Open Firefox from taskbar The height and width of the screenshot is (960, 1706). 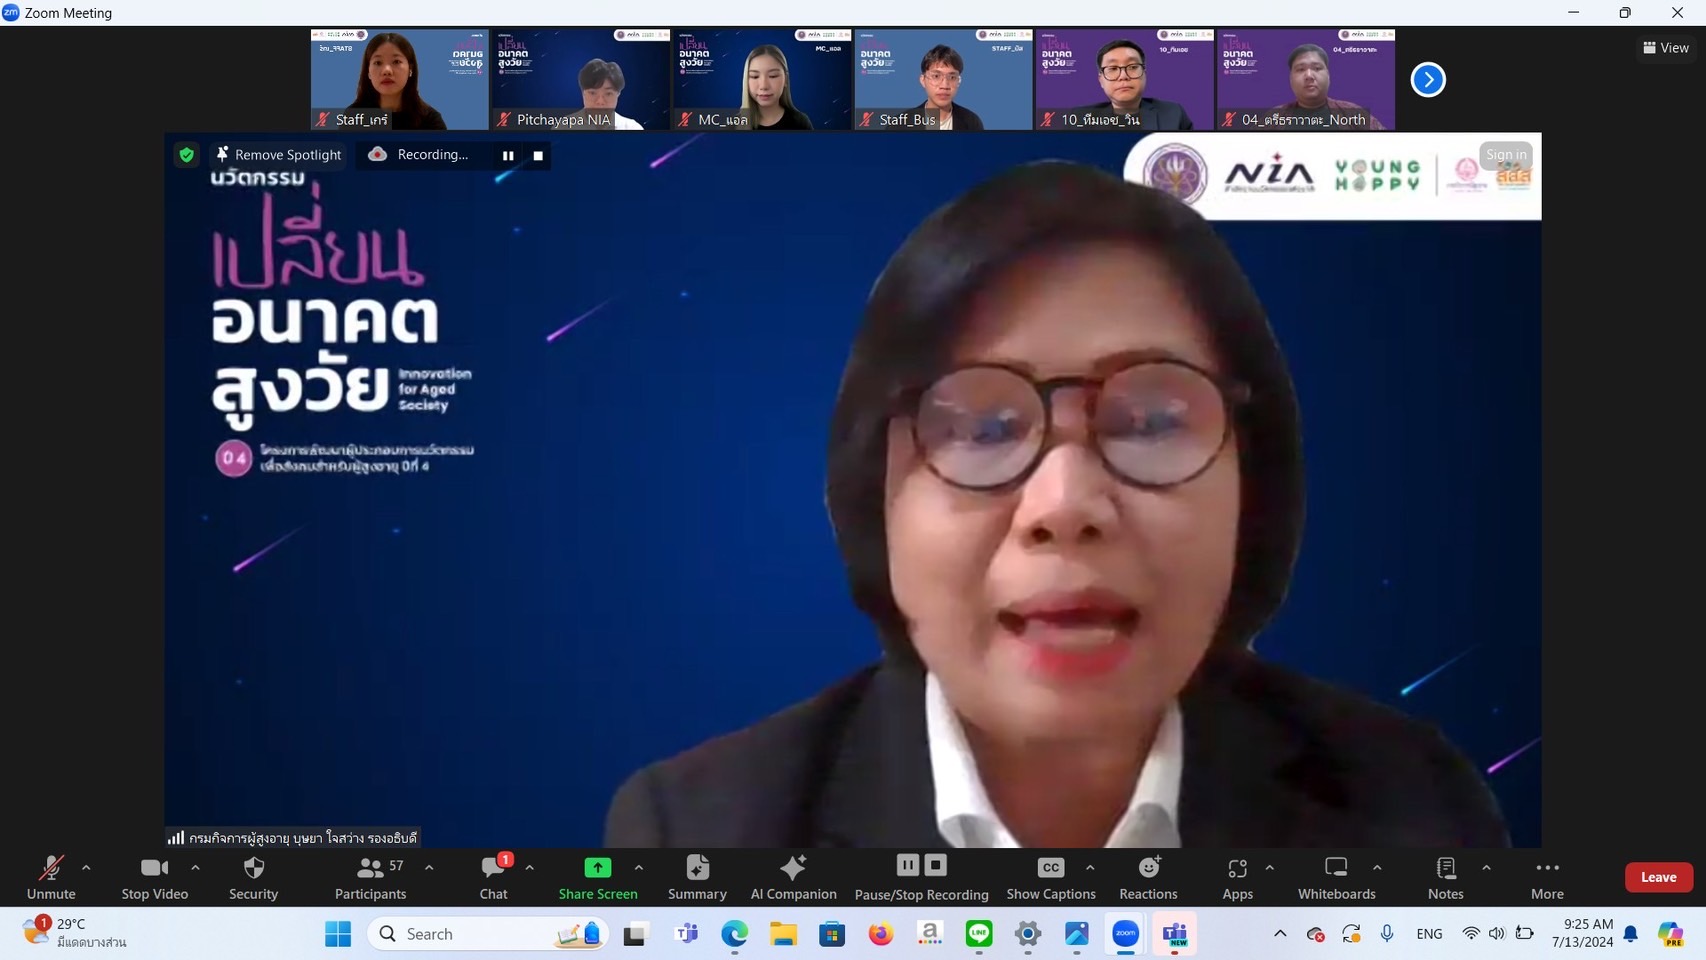pyautogui.click(x=881, y=934)
